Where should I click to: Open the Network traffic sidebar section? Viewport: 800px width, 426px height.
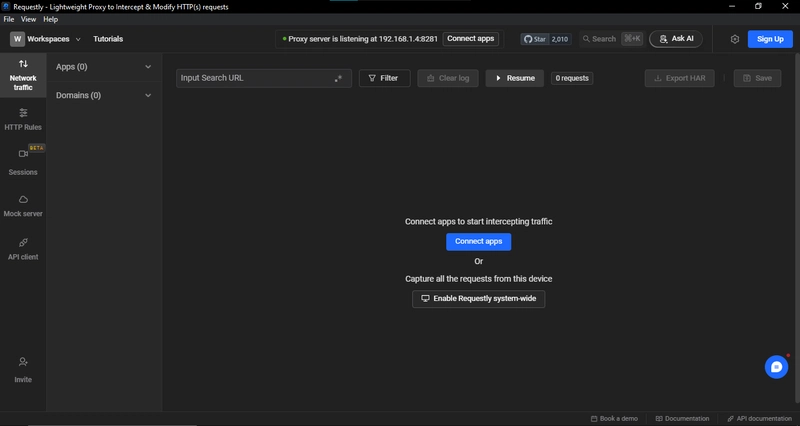[23, 75]
